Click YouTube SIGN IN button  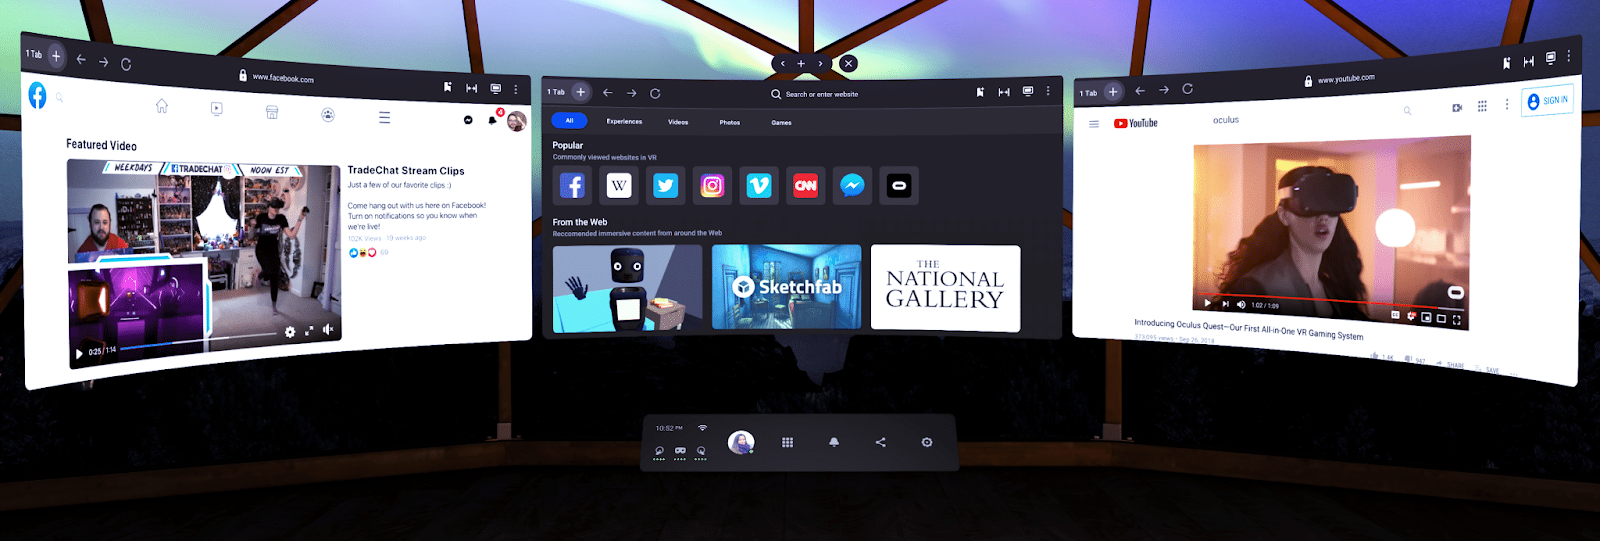(x=1548, y=101)
